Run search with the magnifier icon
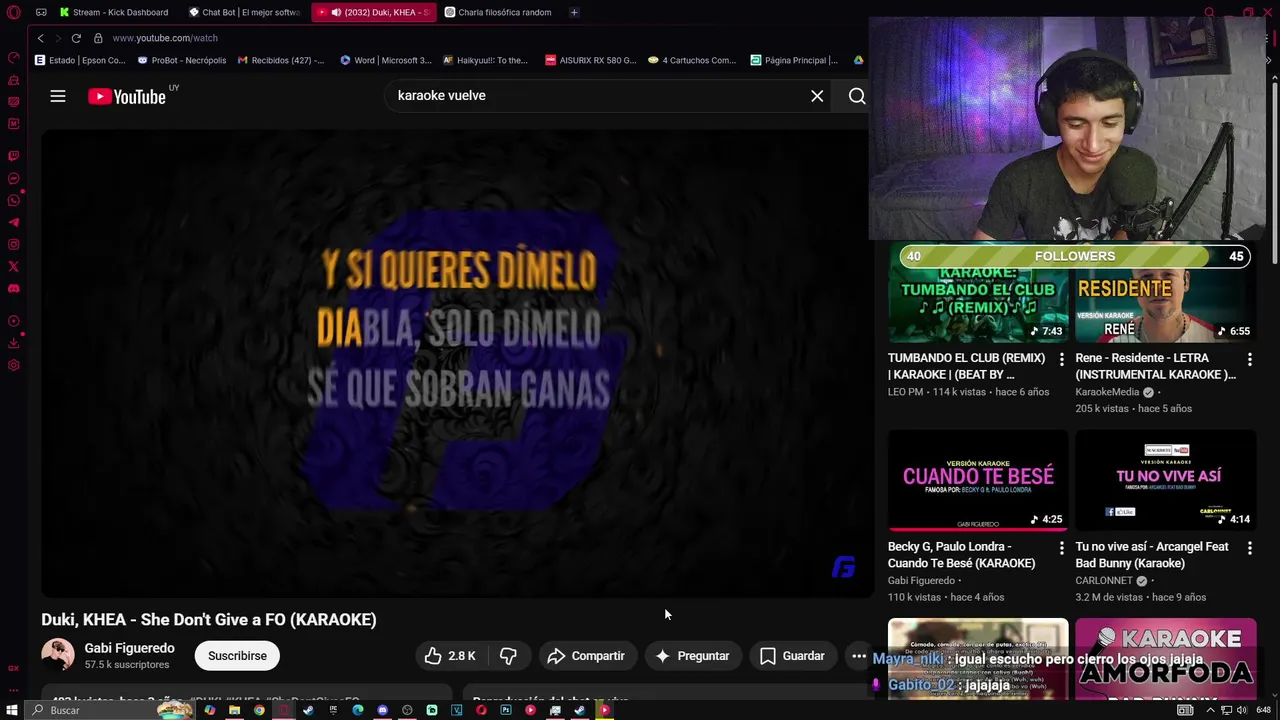This screenshot has width=1280, height=720. click(857, 96)
